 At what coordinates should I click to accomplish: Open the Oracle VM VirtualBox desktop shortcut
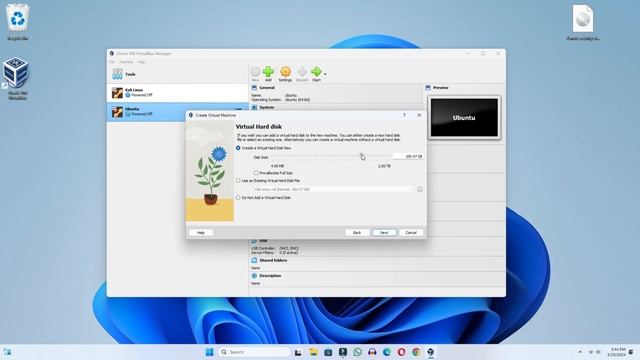coord(16,78)
